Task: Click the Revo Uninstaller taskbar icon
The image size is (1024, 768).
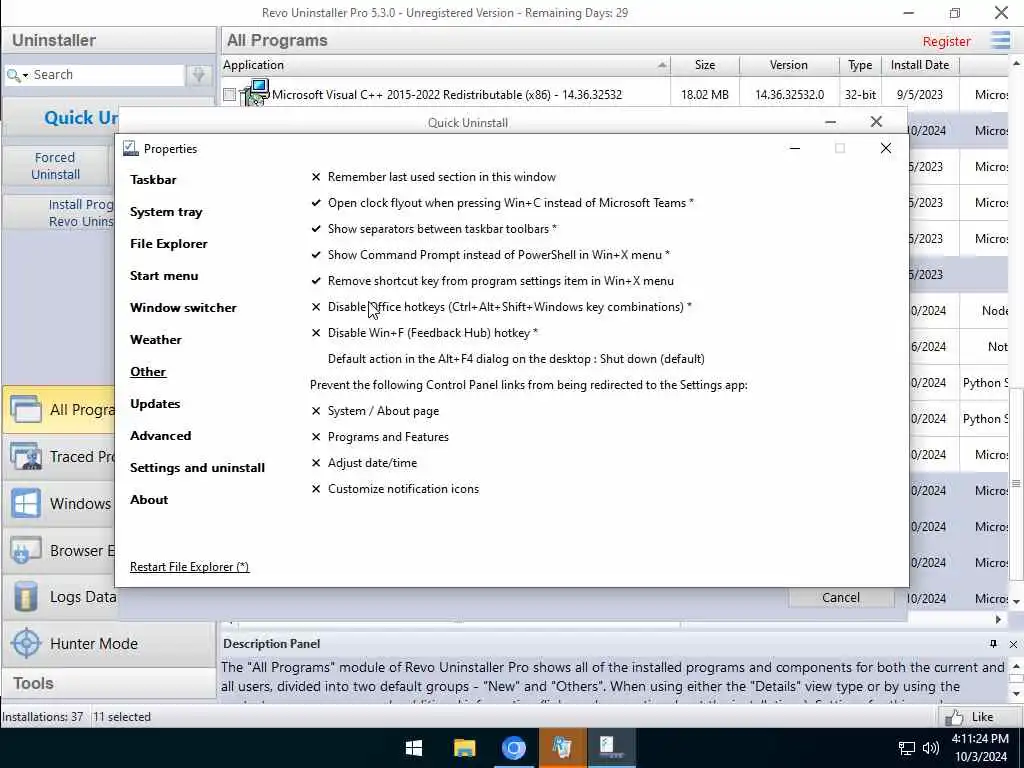Action: click(x=562, y=748)
